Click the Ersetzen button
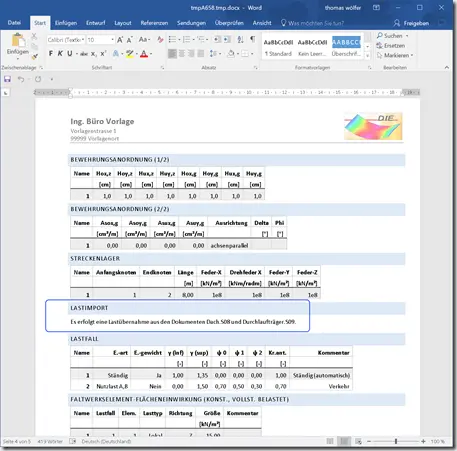This screenshot has width=457, height=451. [391, 46]
